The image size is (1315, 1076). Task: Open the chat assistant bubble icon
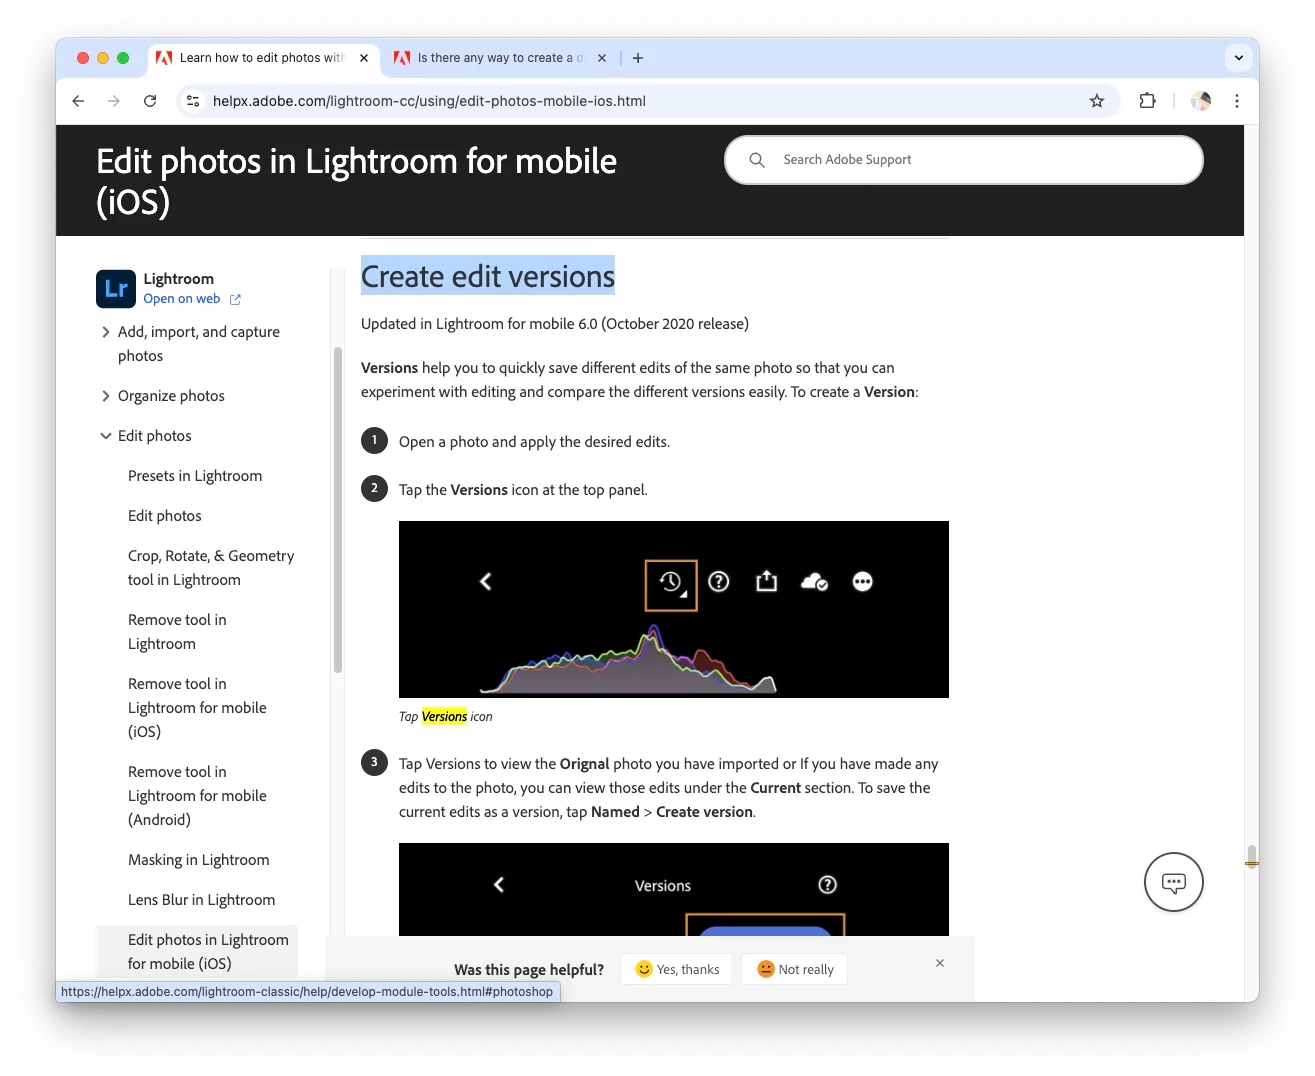(x=1174, y=882)
